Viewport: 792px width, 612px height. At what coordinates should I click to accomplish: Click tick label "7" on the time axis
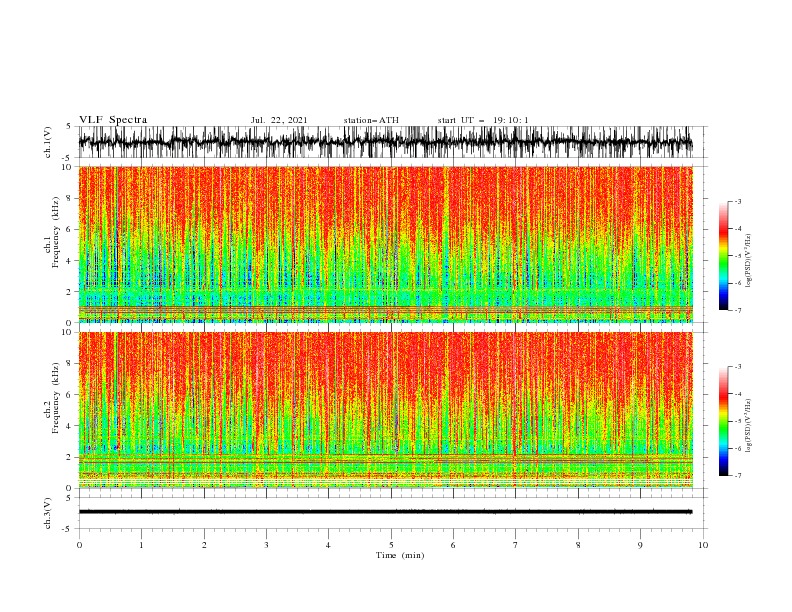point(515,545)
